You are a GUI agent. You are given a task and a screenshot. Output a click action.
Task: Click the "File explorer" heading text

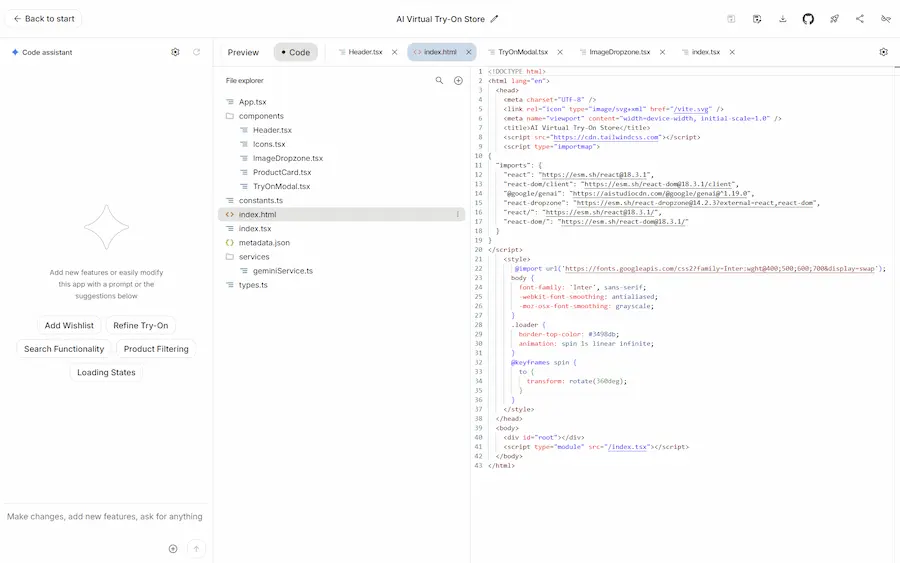pyautogui.click(x=245, y=81)
